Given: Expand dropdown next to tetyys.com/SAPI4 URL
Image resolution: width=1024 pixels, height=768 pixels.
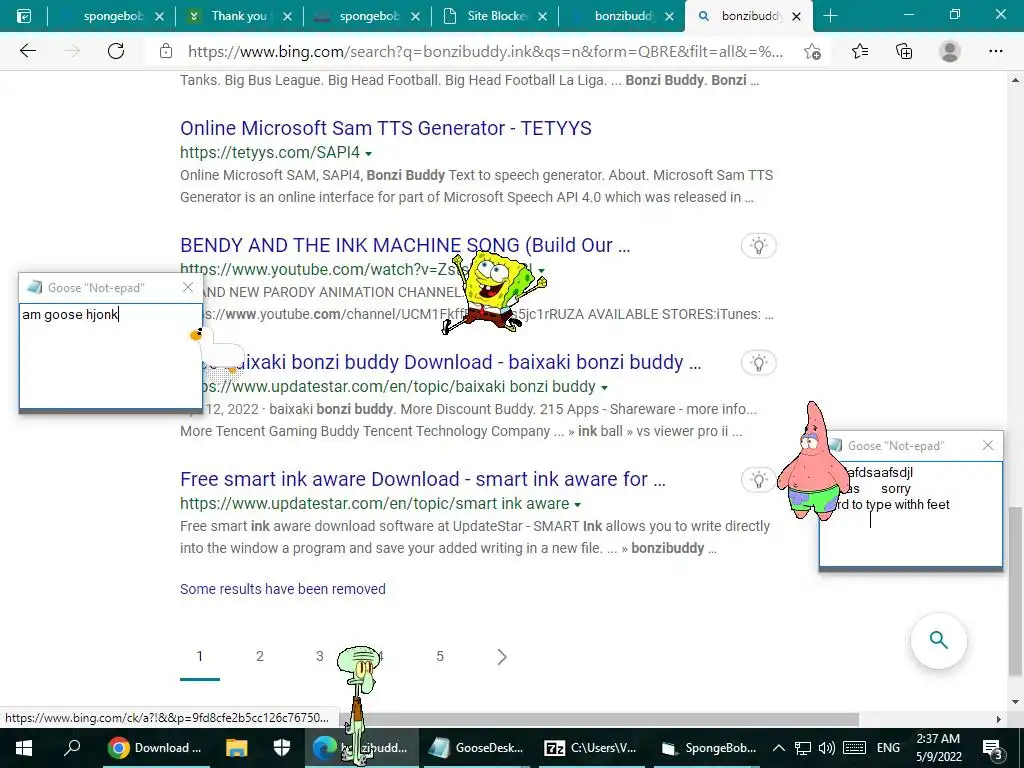Looking at the screenshot, I should [368, 153].
